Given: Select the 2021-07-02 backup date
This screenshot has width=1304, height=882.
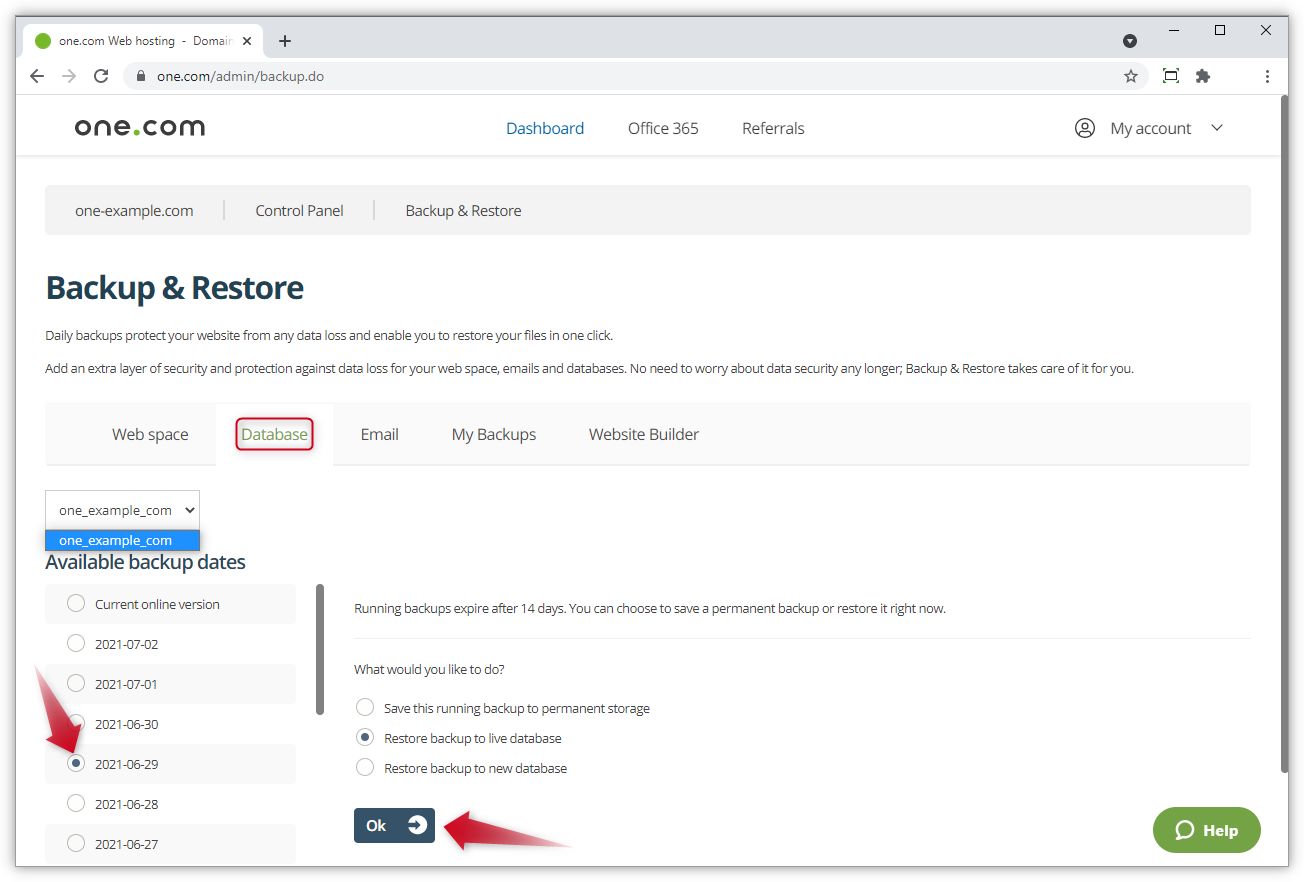Looking at the screenshot, I should (x=76, y=643).
